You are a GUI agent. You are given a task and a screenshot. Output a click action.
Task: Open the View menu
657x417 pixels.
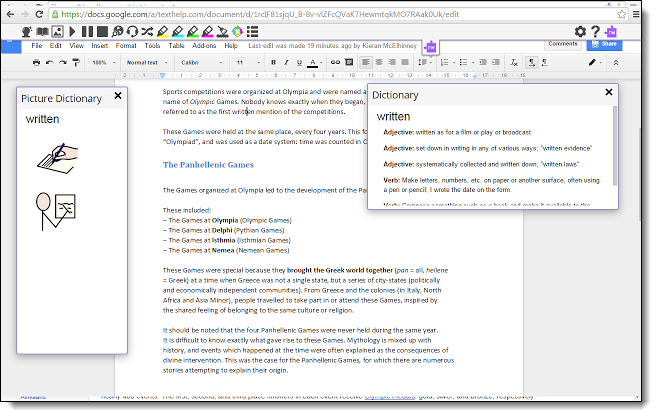pyautogui.click(x=76, y=46)
